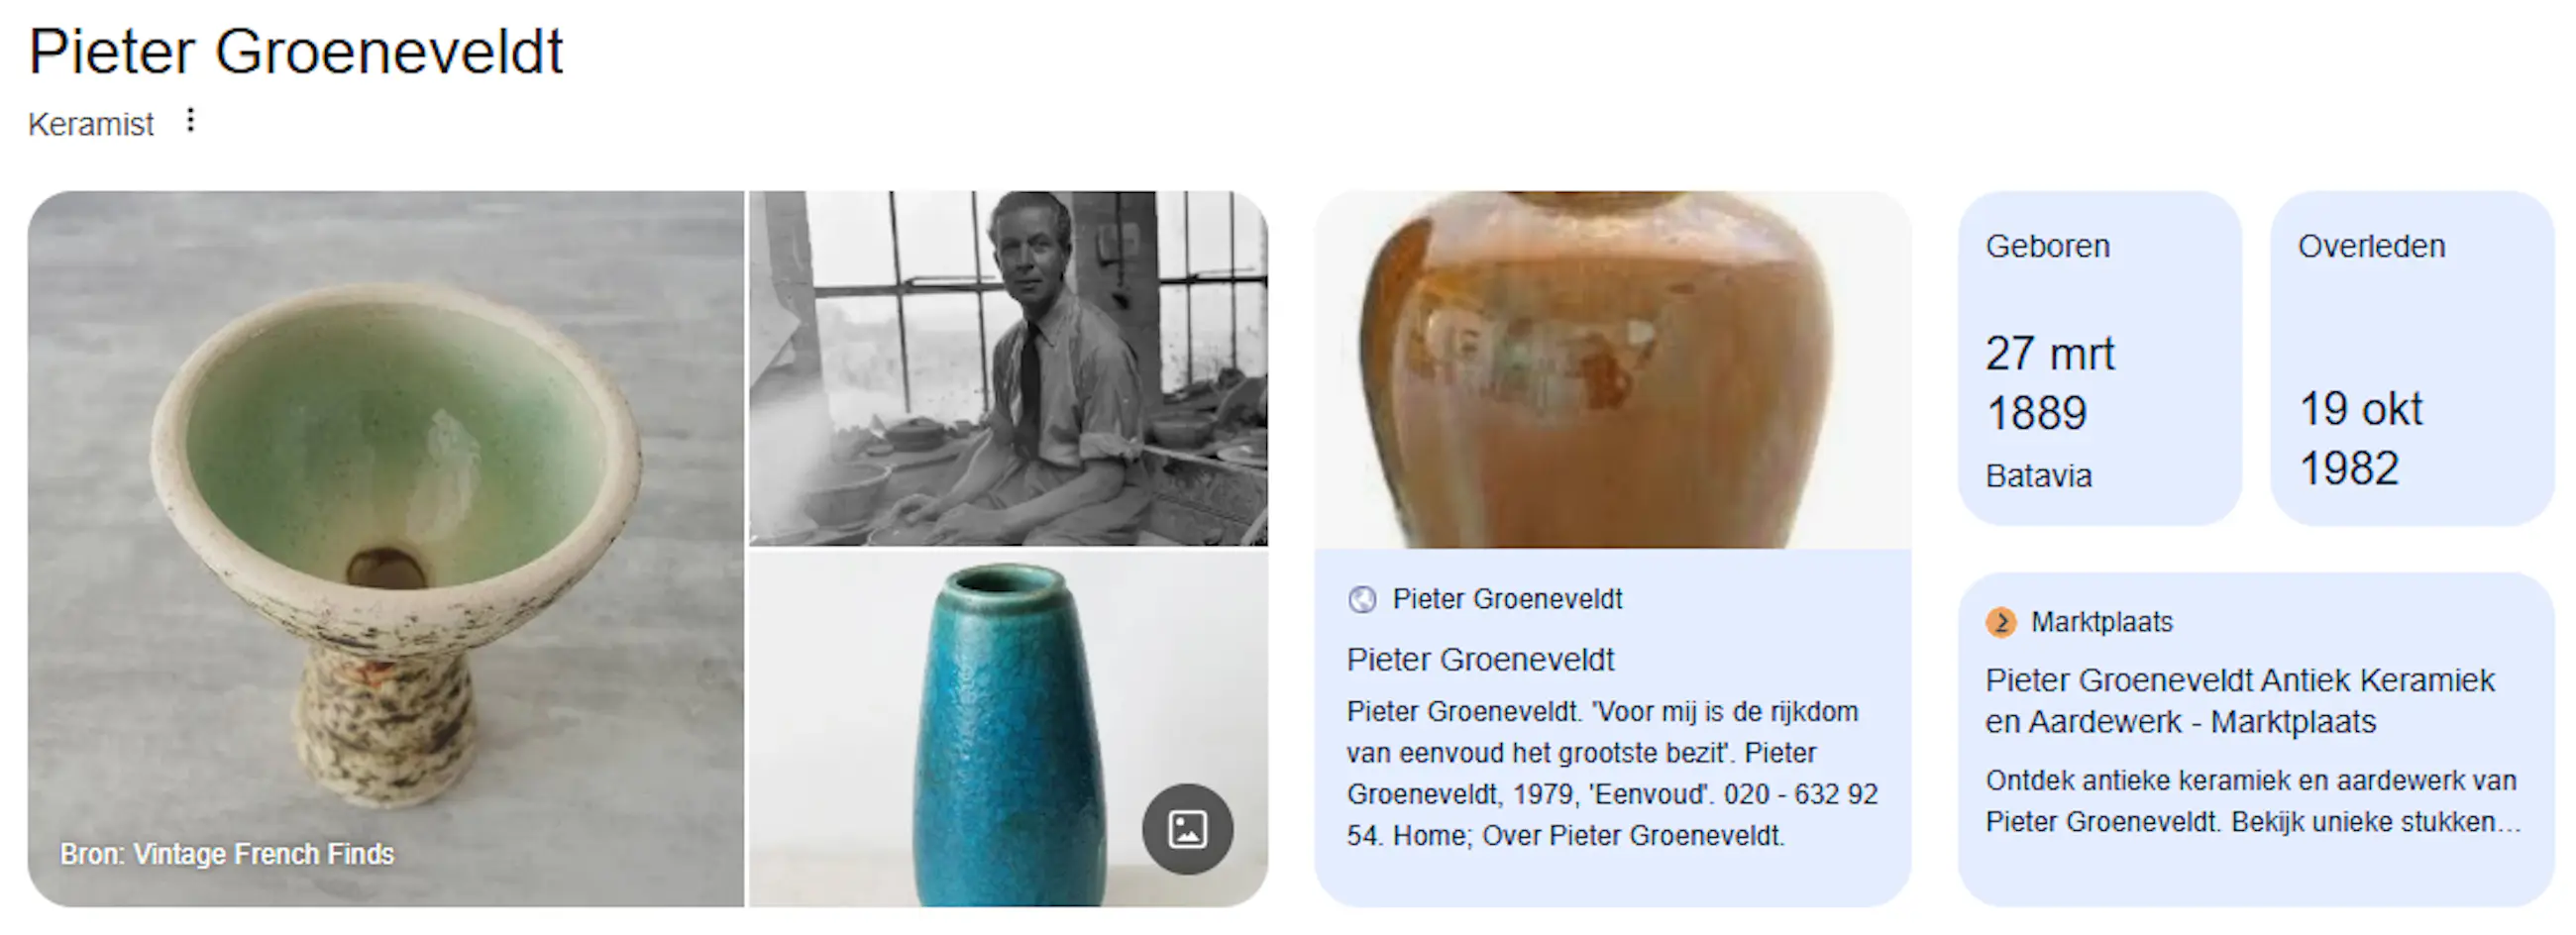Click the Bron: Vintage French Finds caption
This screenshot has height=935, width=2576.
coord(227,854)
